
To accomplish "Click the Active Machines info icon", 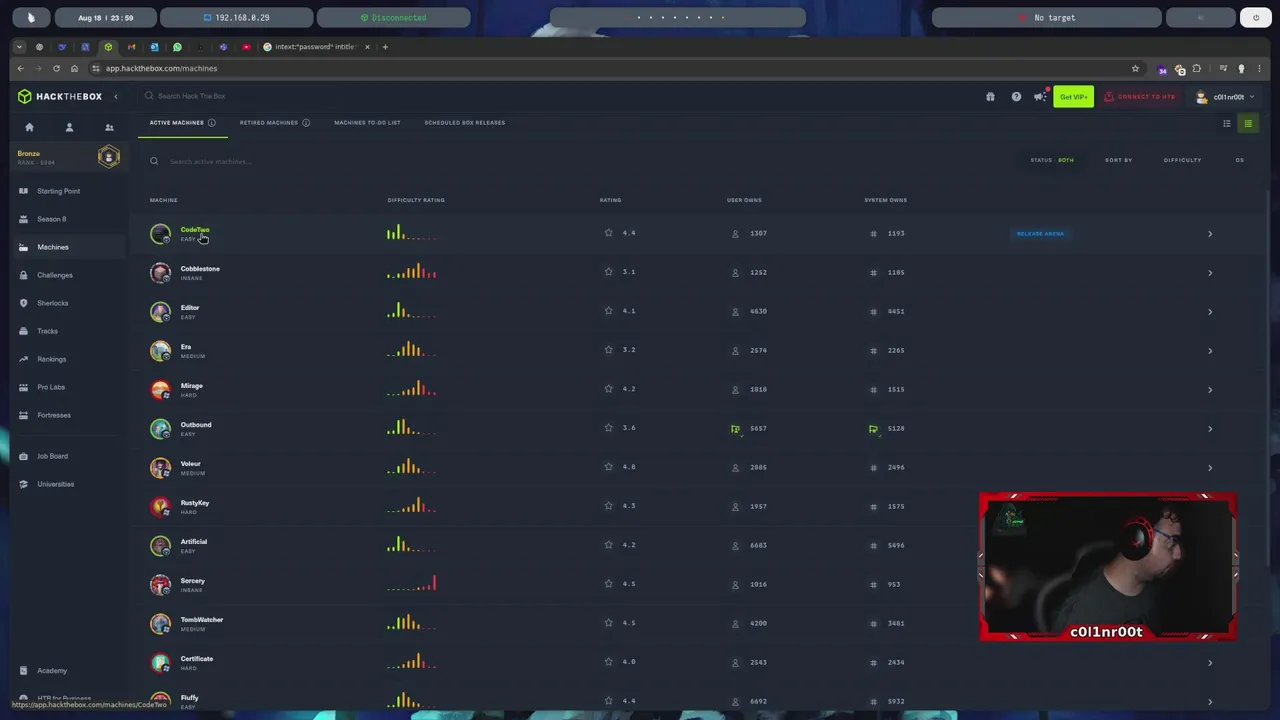I will click(x=211, y=122).
